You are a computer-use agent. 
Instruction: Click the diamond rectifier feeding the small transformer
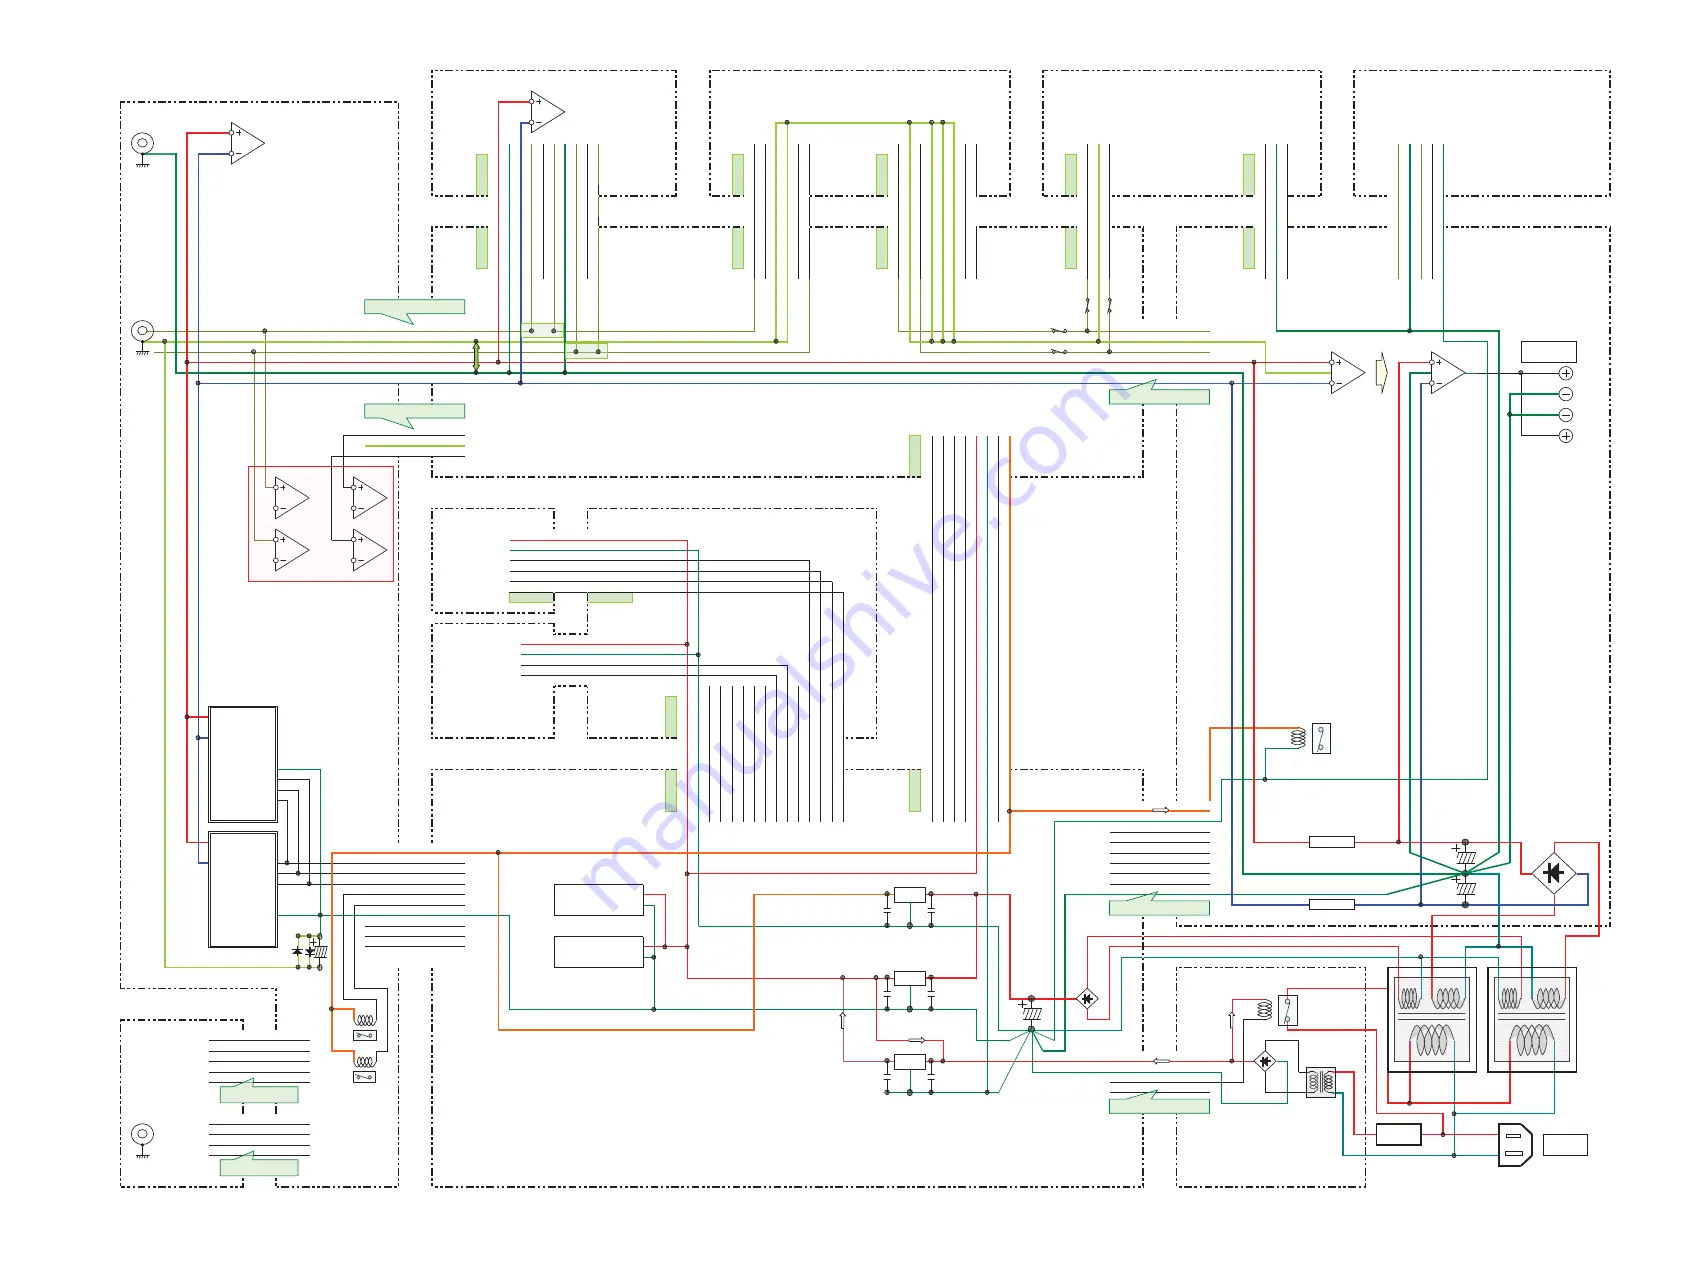1265,1061
